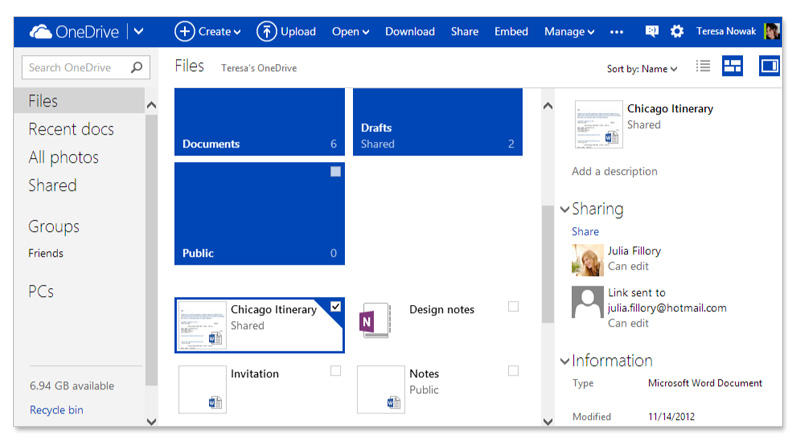Click Julia Fillory Can edit permission
The width and height of the screenshot is (799, 440).
coord(628,266)
